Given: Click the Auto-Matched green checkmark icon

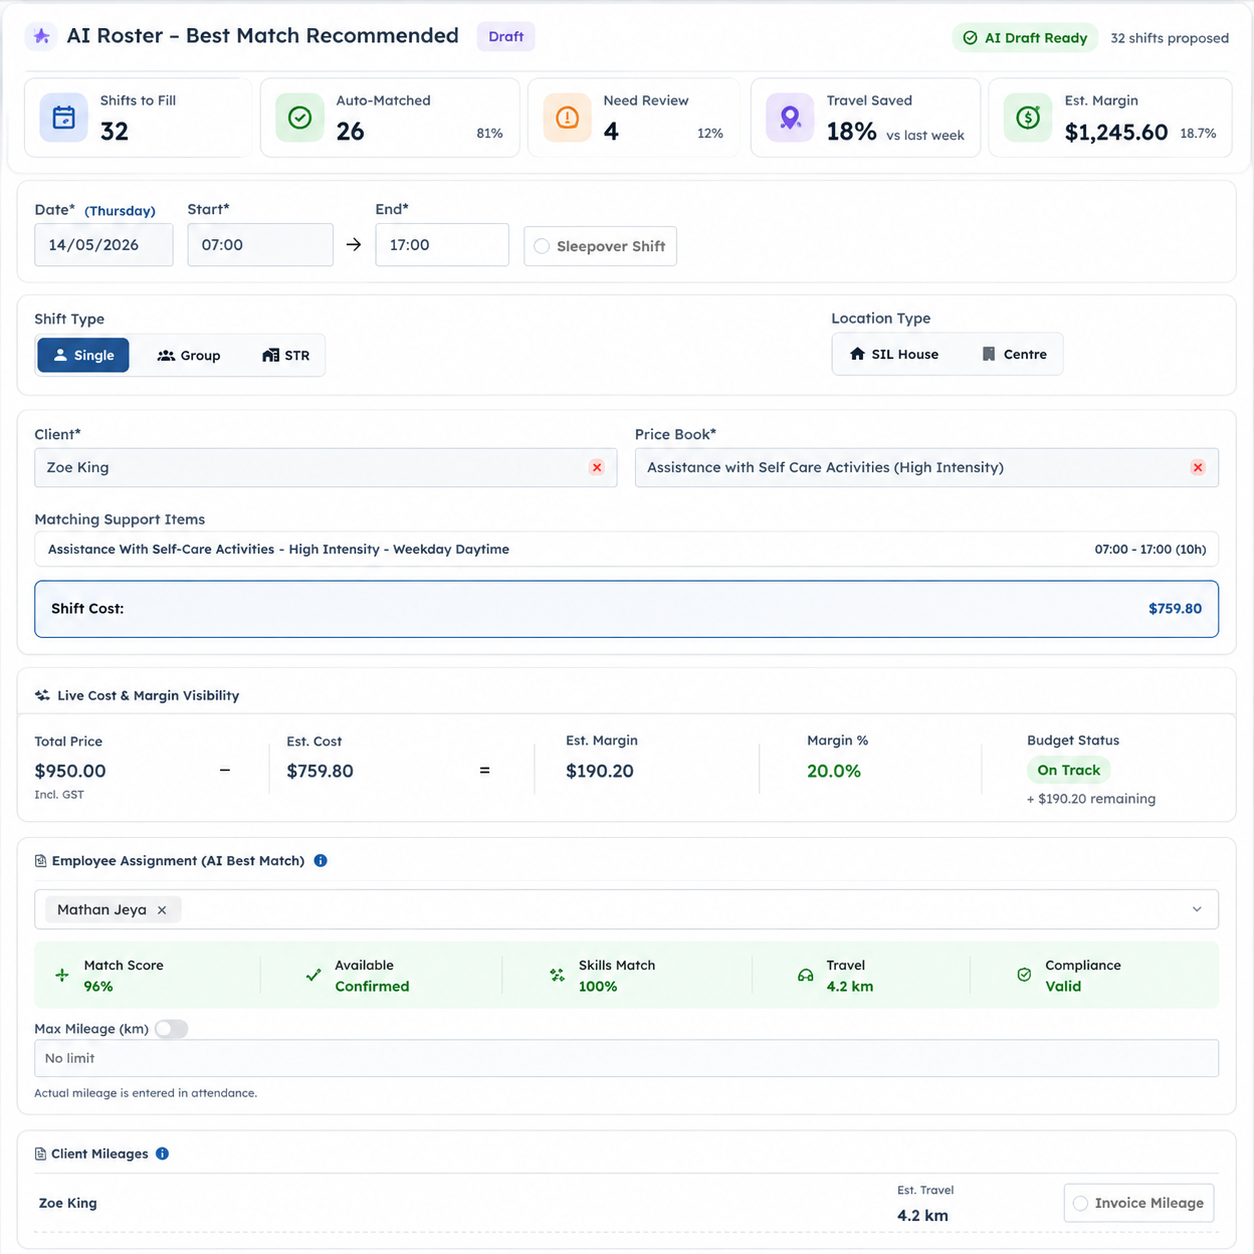Looking at the screenshot, I should tap(299, 118).
